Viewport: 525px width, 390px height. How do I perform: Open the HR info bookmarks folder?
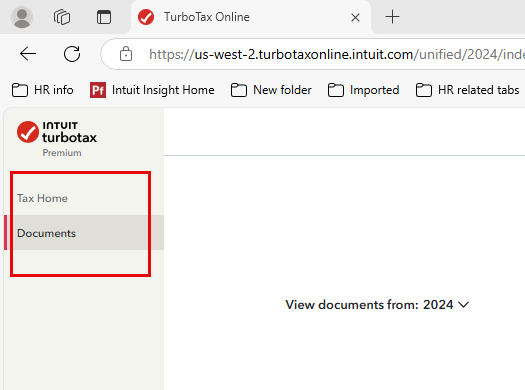point(43,90)
